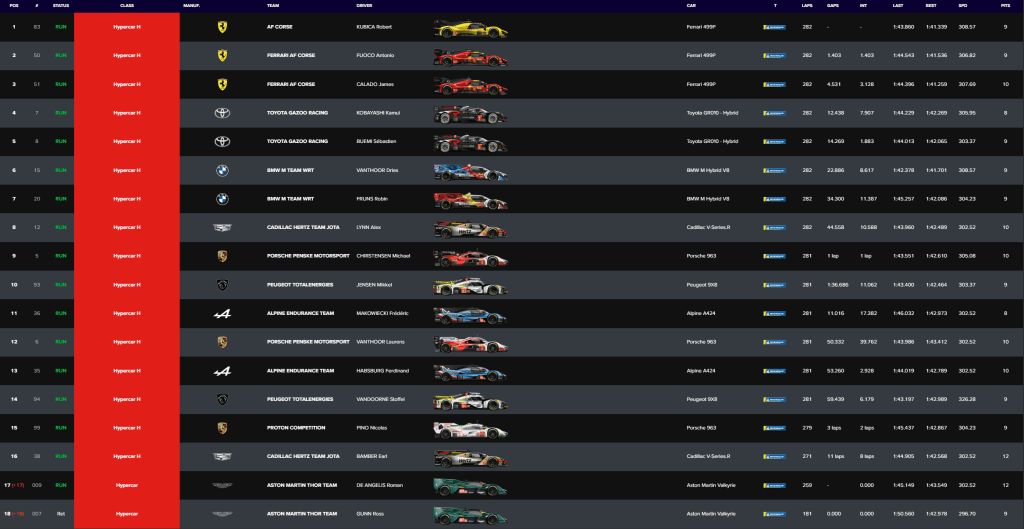Viewport: 1024px width, 529px height.
Task: Click the Aston Martin wings in De Angelis' row
Action: [222, 485]
